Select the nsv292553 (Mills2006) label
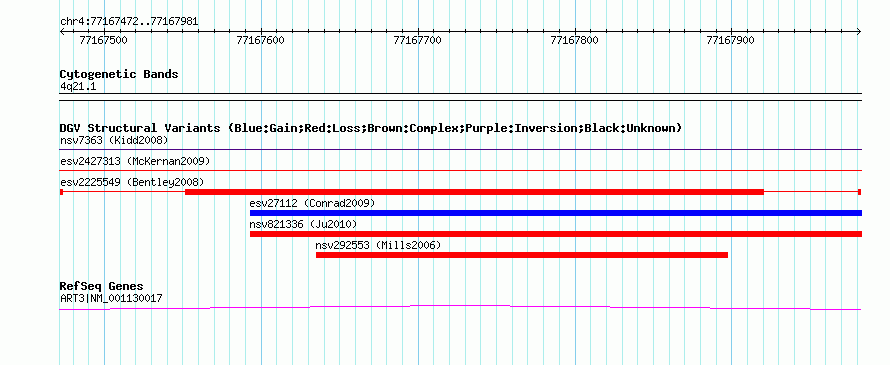The width and height of the screenshot is (890, 365). click(x=378, y=245)
